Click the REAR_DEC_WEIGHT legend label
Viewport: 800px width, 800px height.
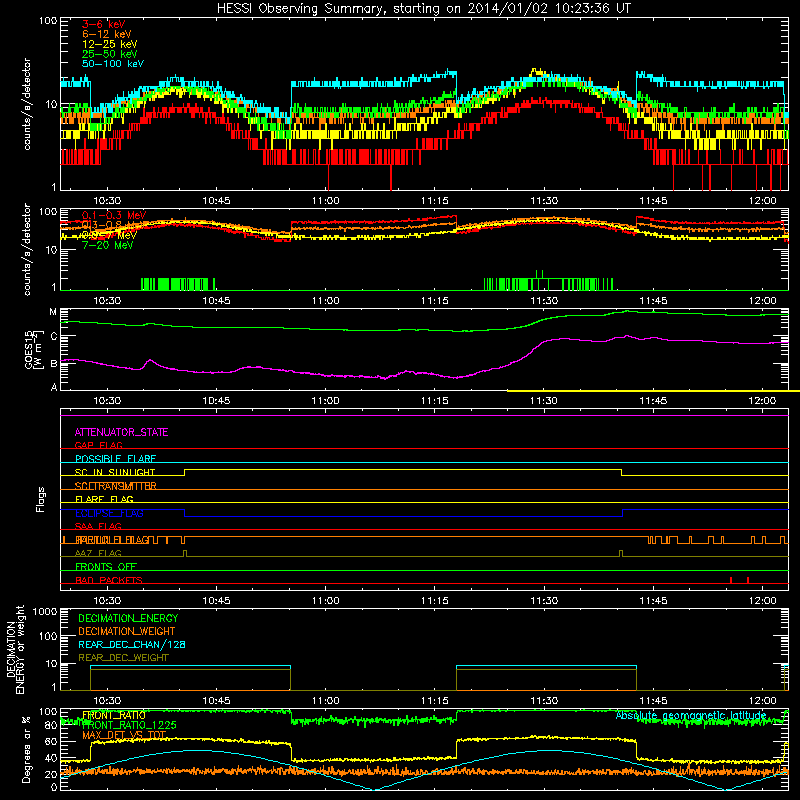click(x=123, y=658)
